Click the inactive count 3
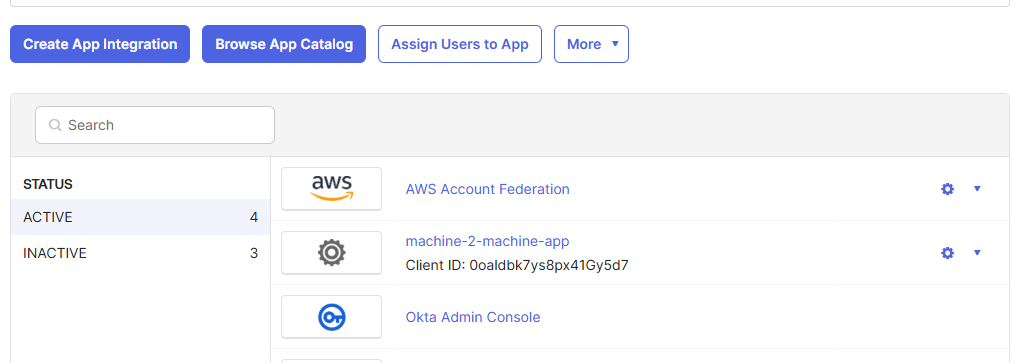 pyautogui.click(x=254, y=253)
